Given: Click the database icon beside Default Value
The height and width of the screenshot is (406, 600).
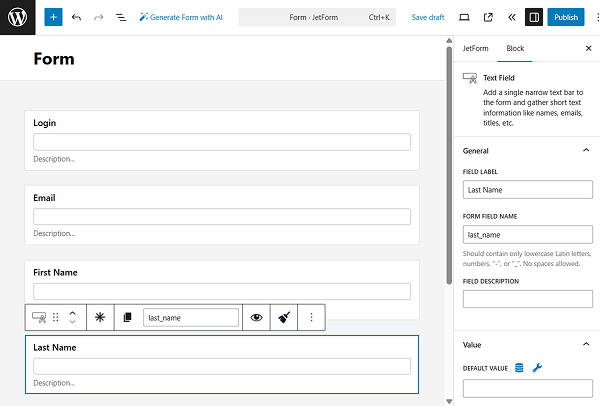Looking at the screenshot, I should (519, 368).
